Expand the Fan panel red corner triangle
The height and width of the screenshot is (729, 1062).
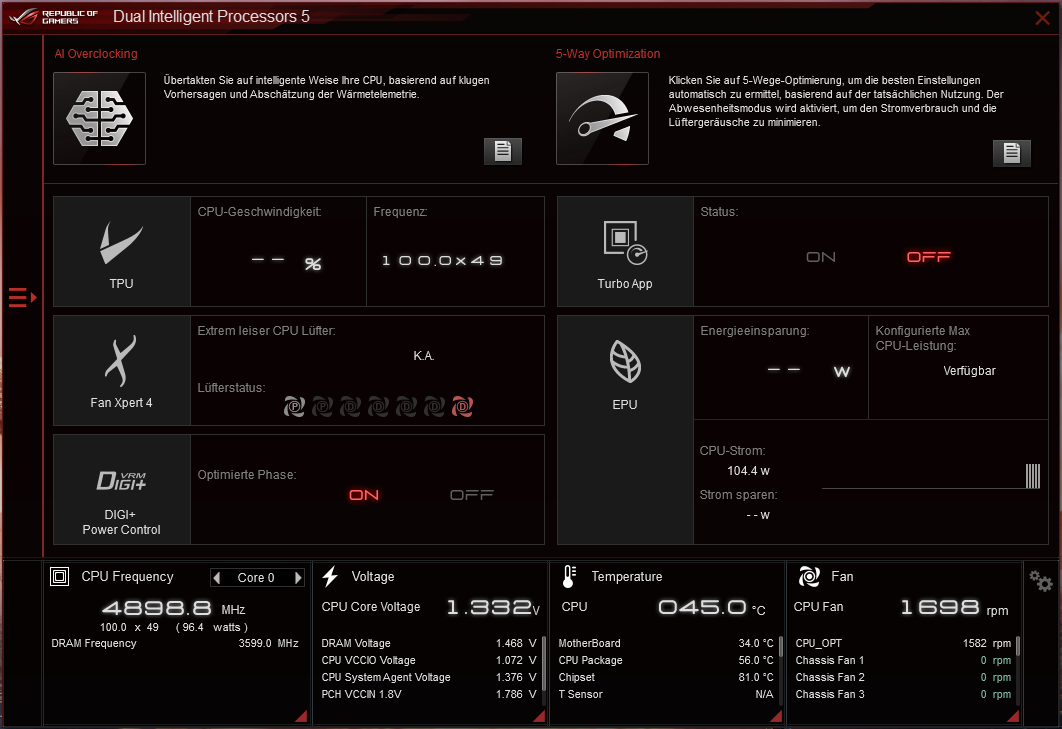coord(1014,717)
